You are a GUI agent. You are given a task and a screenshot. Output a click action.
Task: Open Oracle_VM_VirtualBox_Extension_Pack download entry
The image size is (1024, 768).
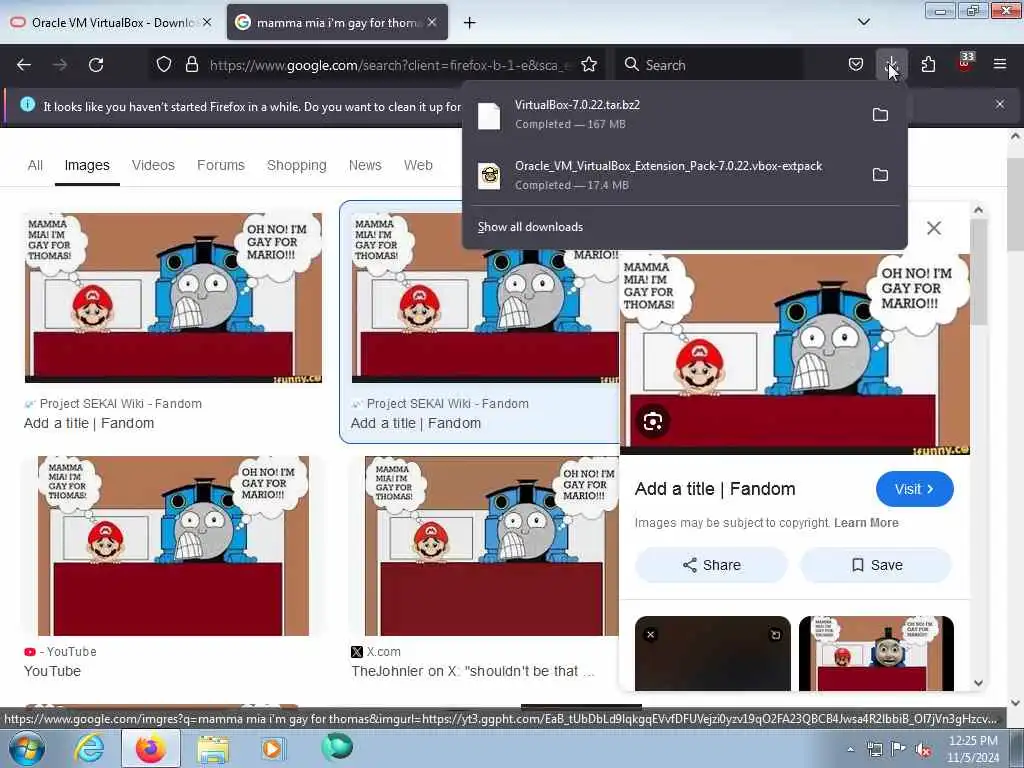pos(666,175)
